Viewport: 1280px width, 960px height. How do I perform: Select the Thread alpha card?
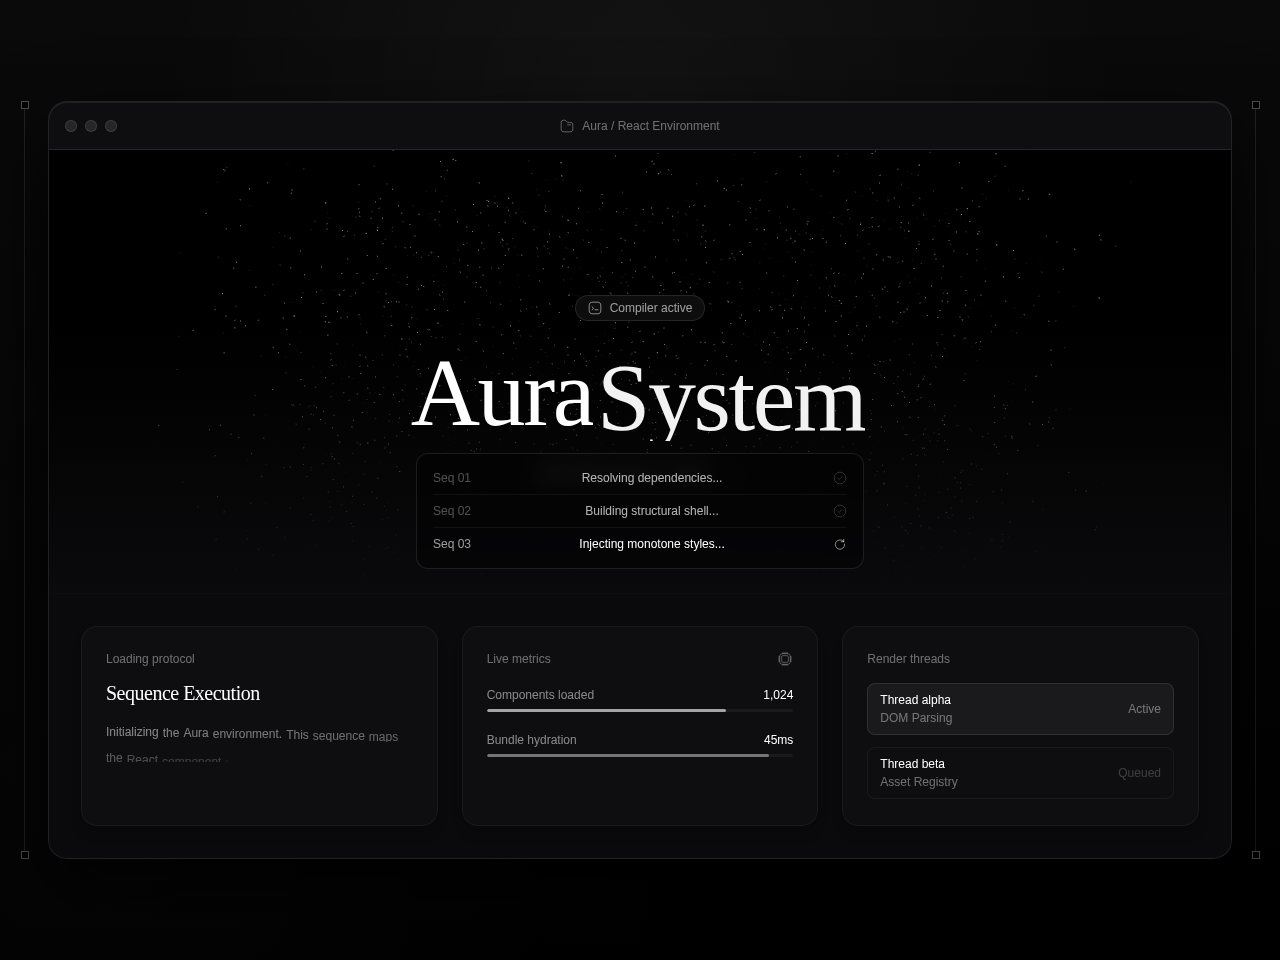pyautogui.click(x=1020, y=709)
